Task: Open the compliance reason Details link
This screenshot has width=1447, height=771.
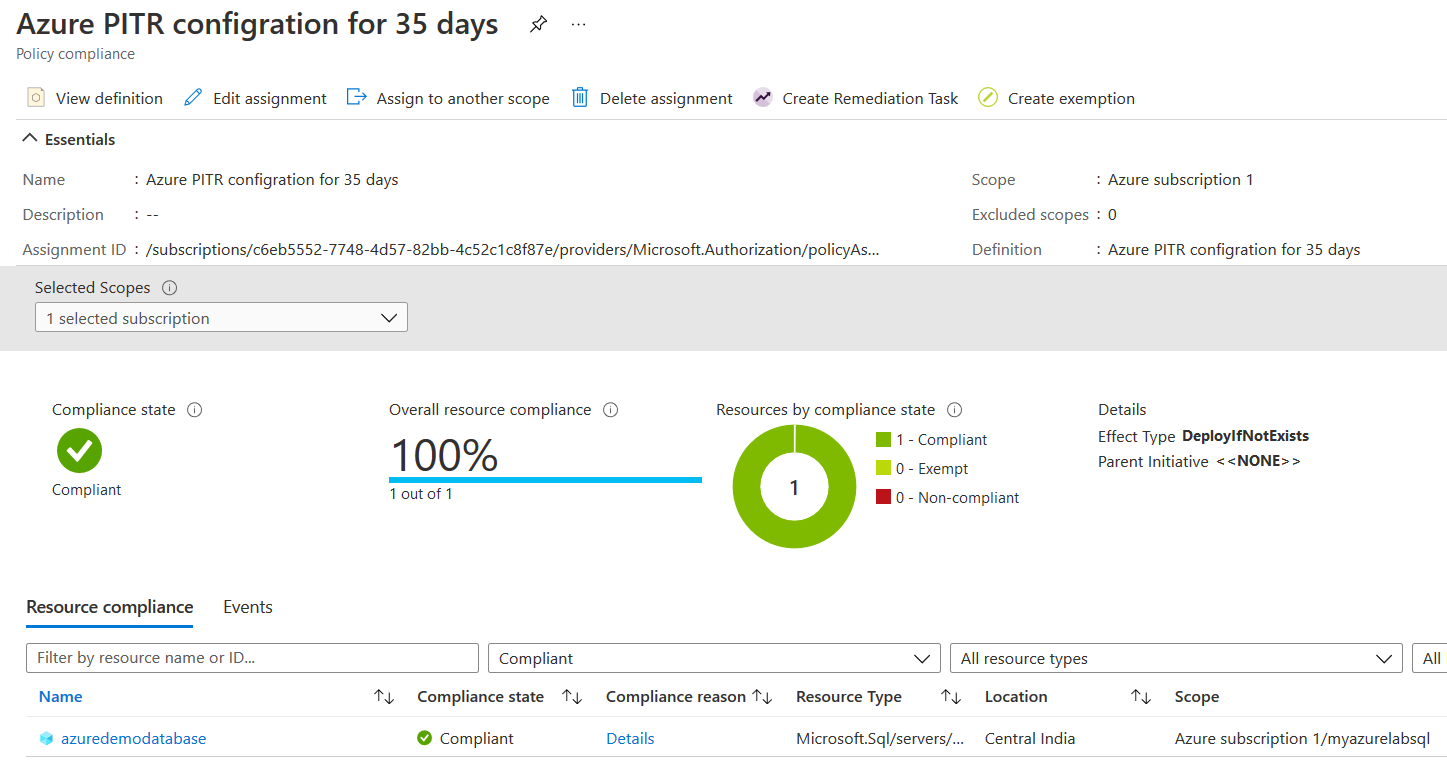Action: [x=630, y=739]
